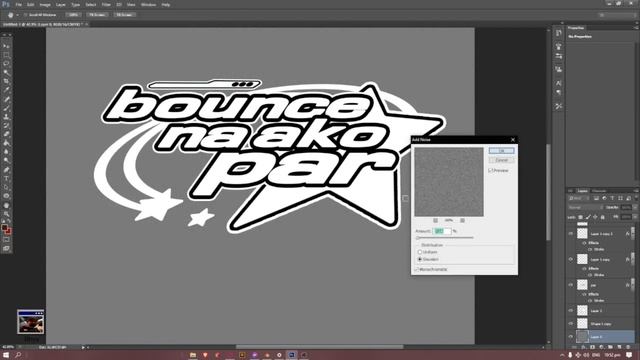The height and width of the screenshot is (360, 640).
Task: Zoom in the Add Noise preview
Action: 462,220
